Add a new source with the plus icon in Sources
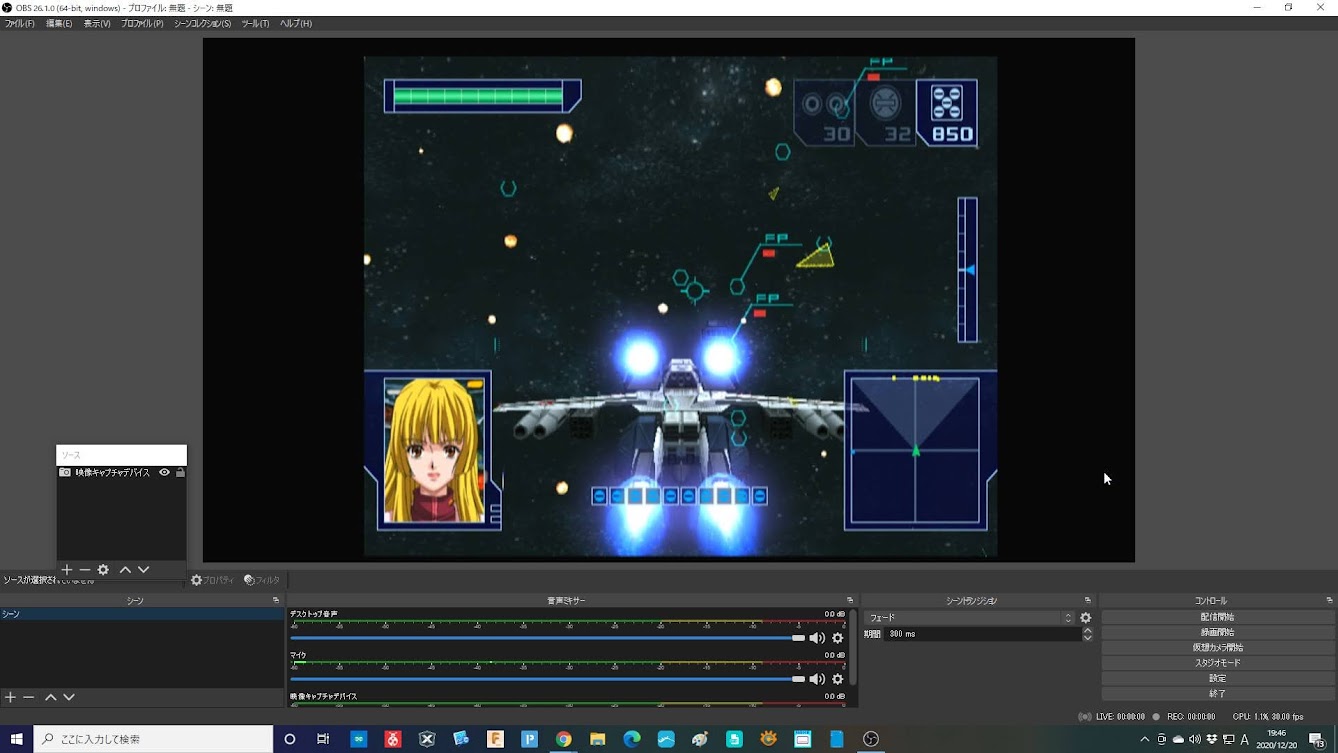This screenshot has height=753, width=1338. [x=66, y=570]
